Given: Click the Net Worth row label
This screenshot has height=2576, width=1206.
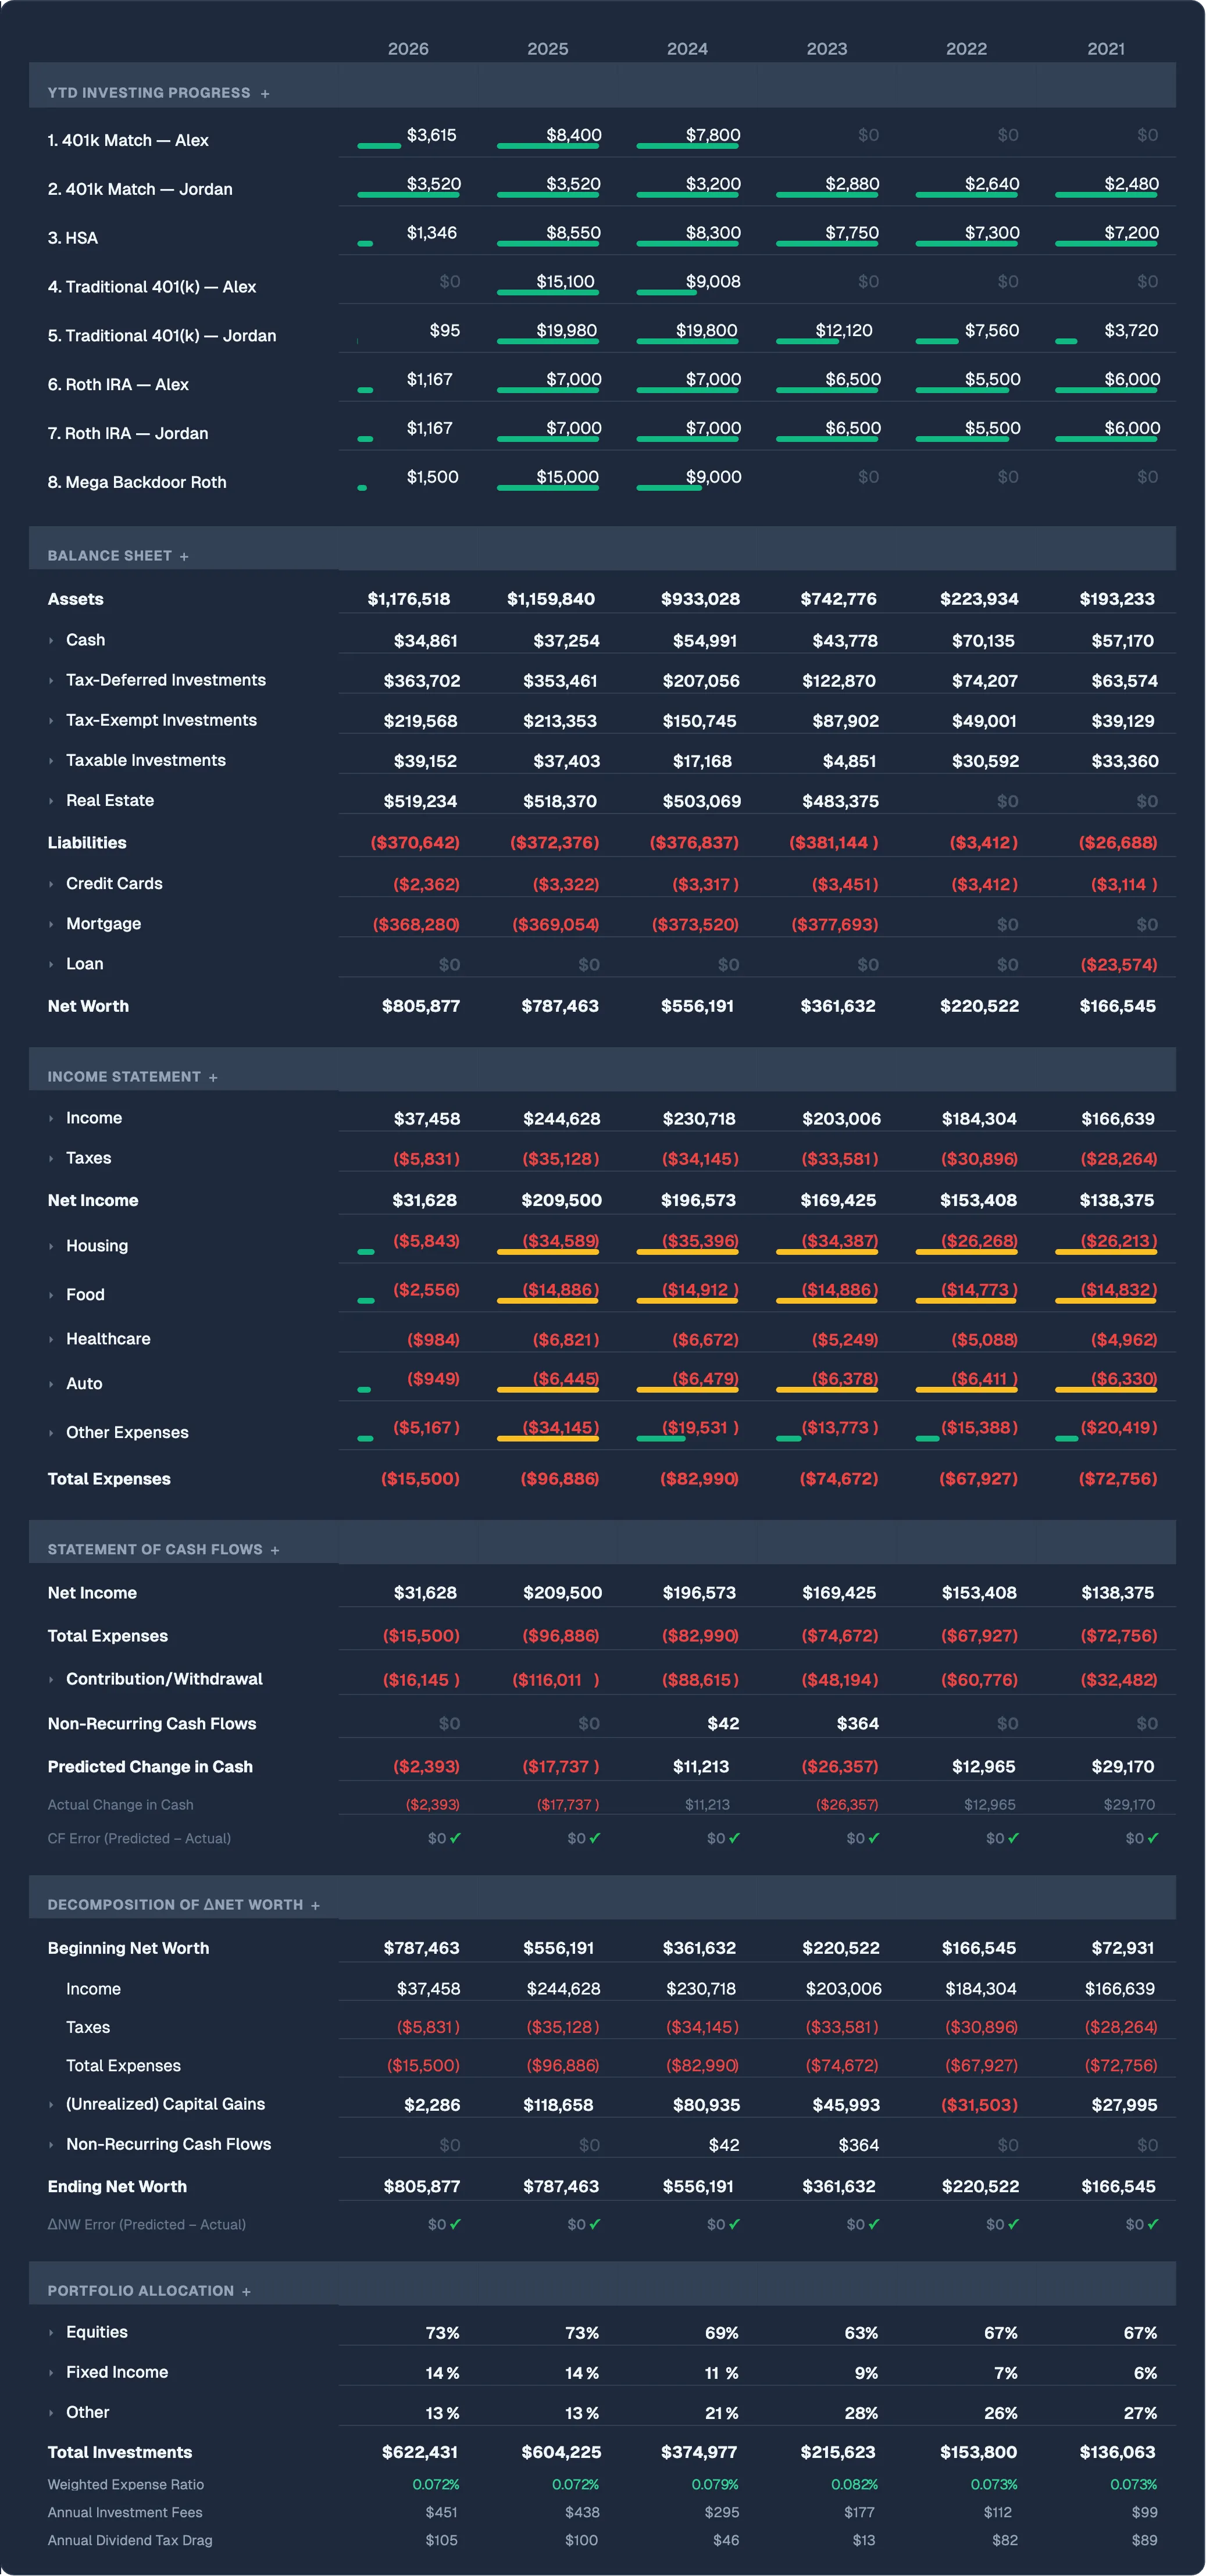Looking at the screenshot, I should coord(88,1006).
